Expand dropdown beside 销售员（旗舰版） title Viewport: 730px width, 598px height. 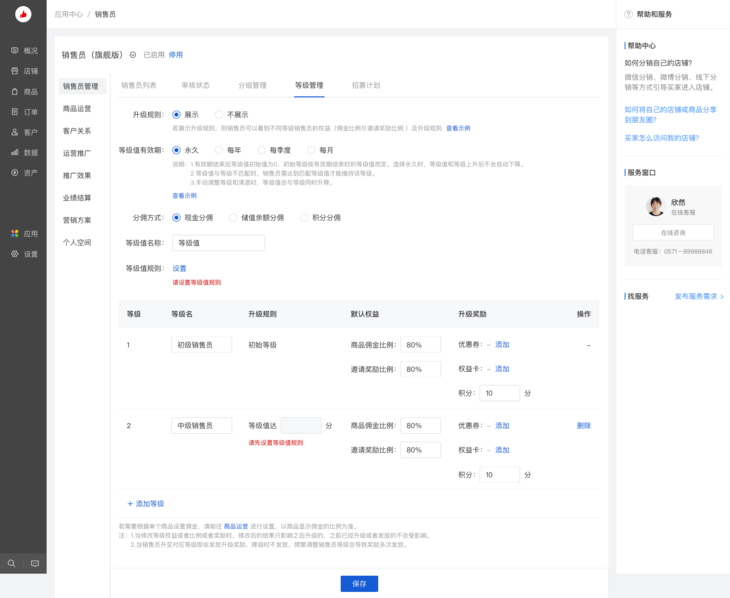click(x=133, y=55)
